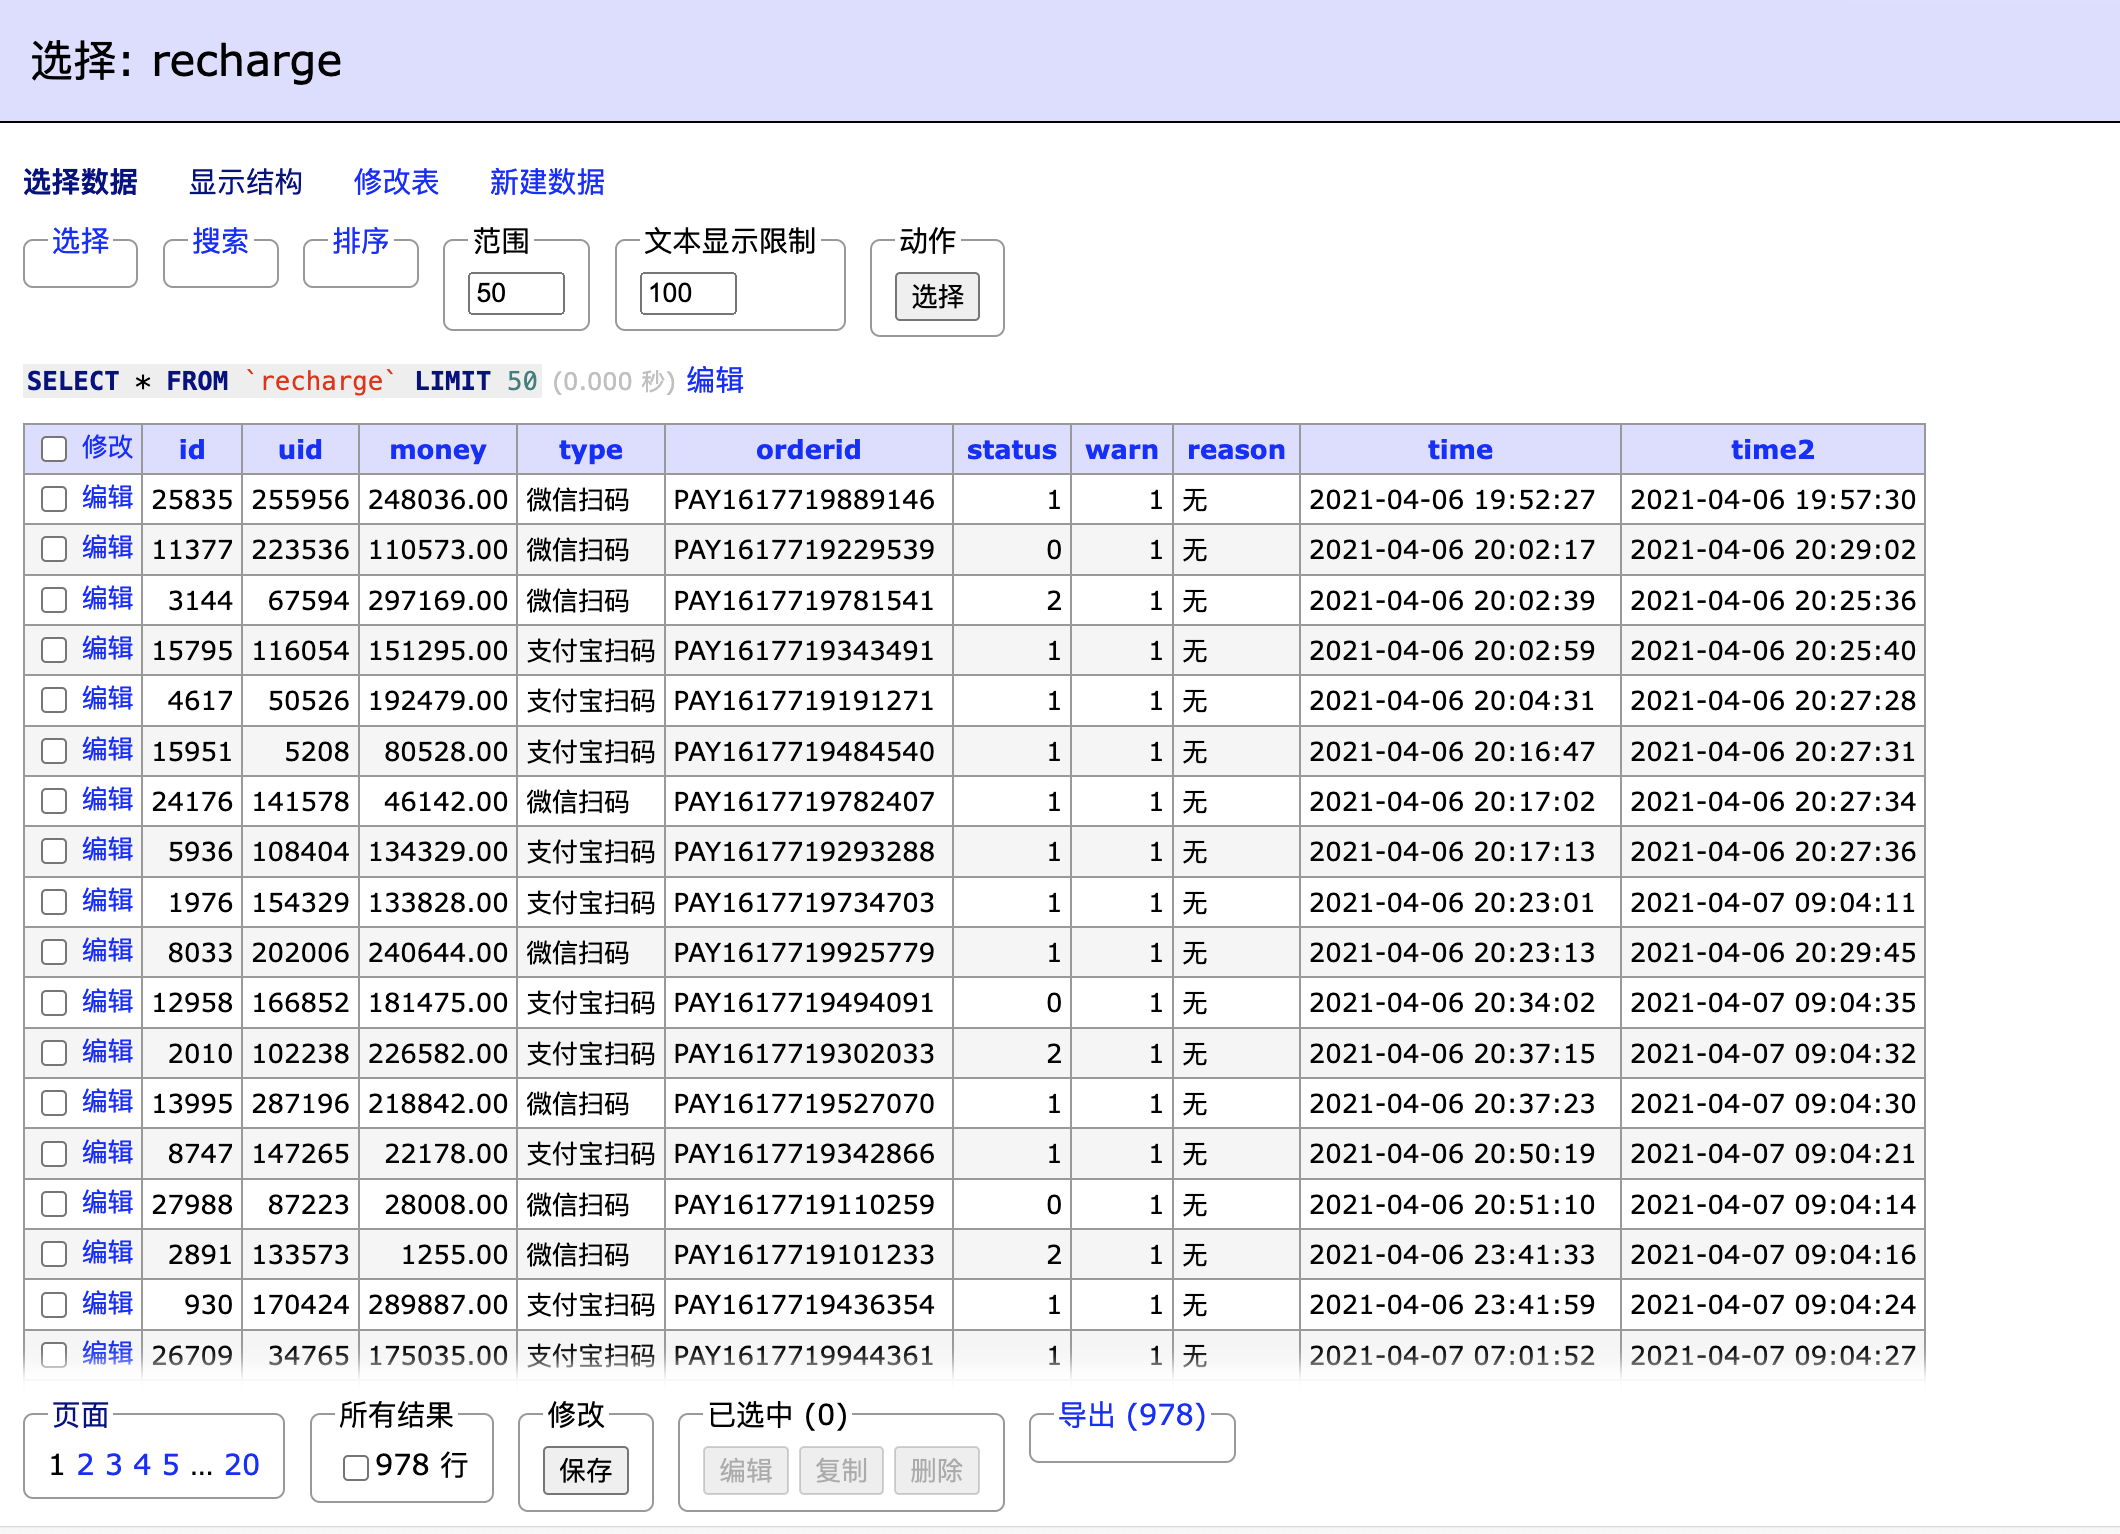Screen dimensions: 2120x1534
Task: Click the 保存 save button
Action: tap(586, 1471)
